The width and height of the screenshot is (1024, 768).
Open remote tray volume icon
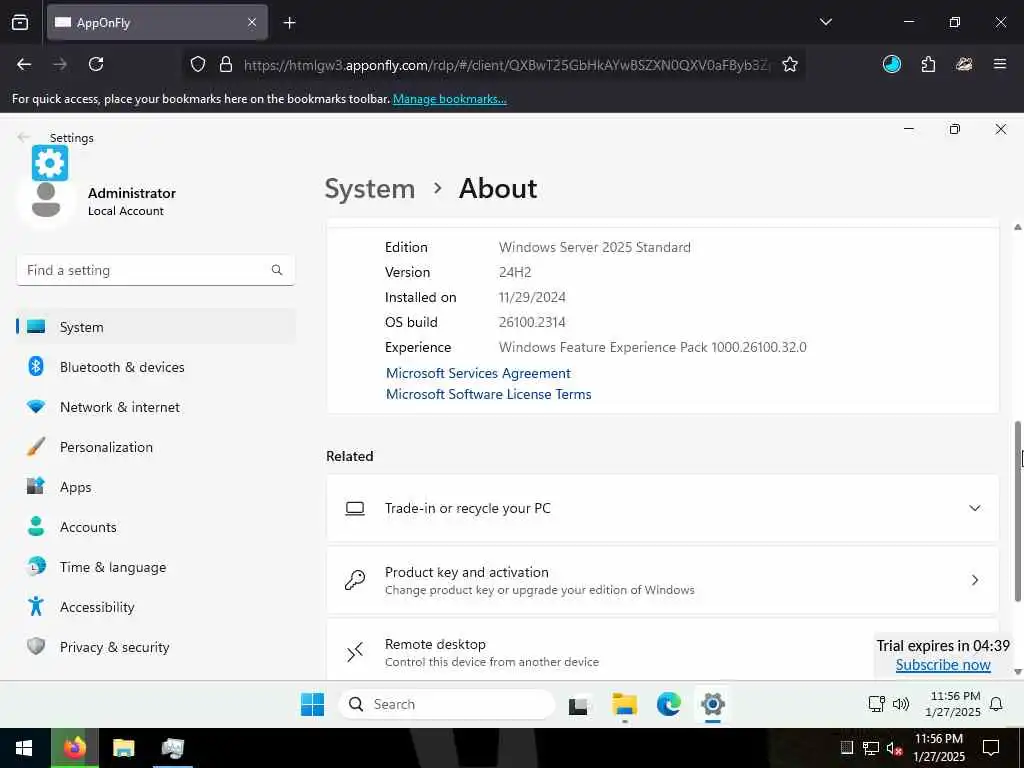pyautogui.click(x=901, y=703)
